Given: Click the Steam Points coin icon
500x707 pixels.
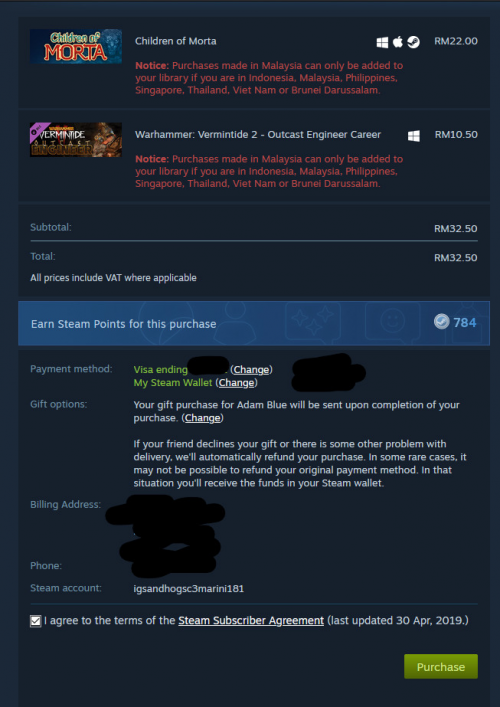Looking at the screenshot, I should (442, 322).
